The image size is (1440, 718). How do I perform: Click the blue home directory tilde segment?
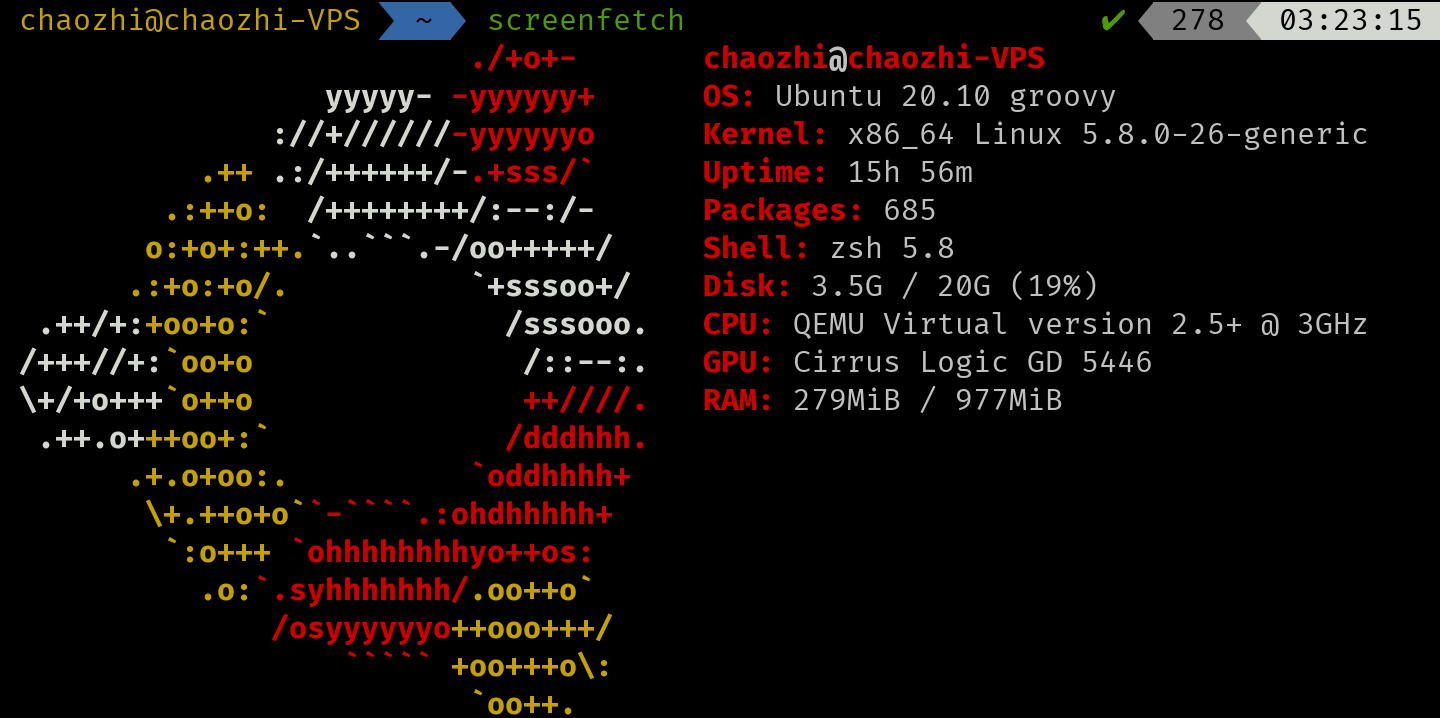(422, 20)
